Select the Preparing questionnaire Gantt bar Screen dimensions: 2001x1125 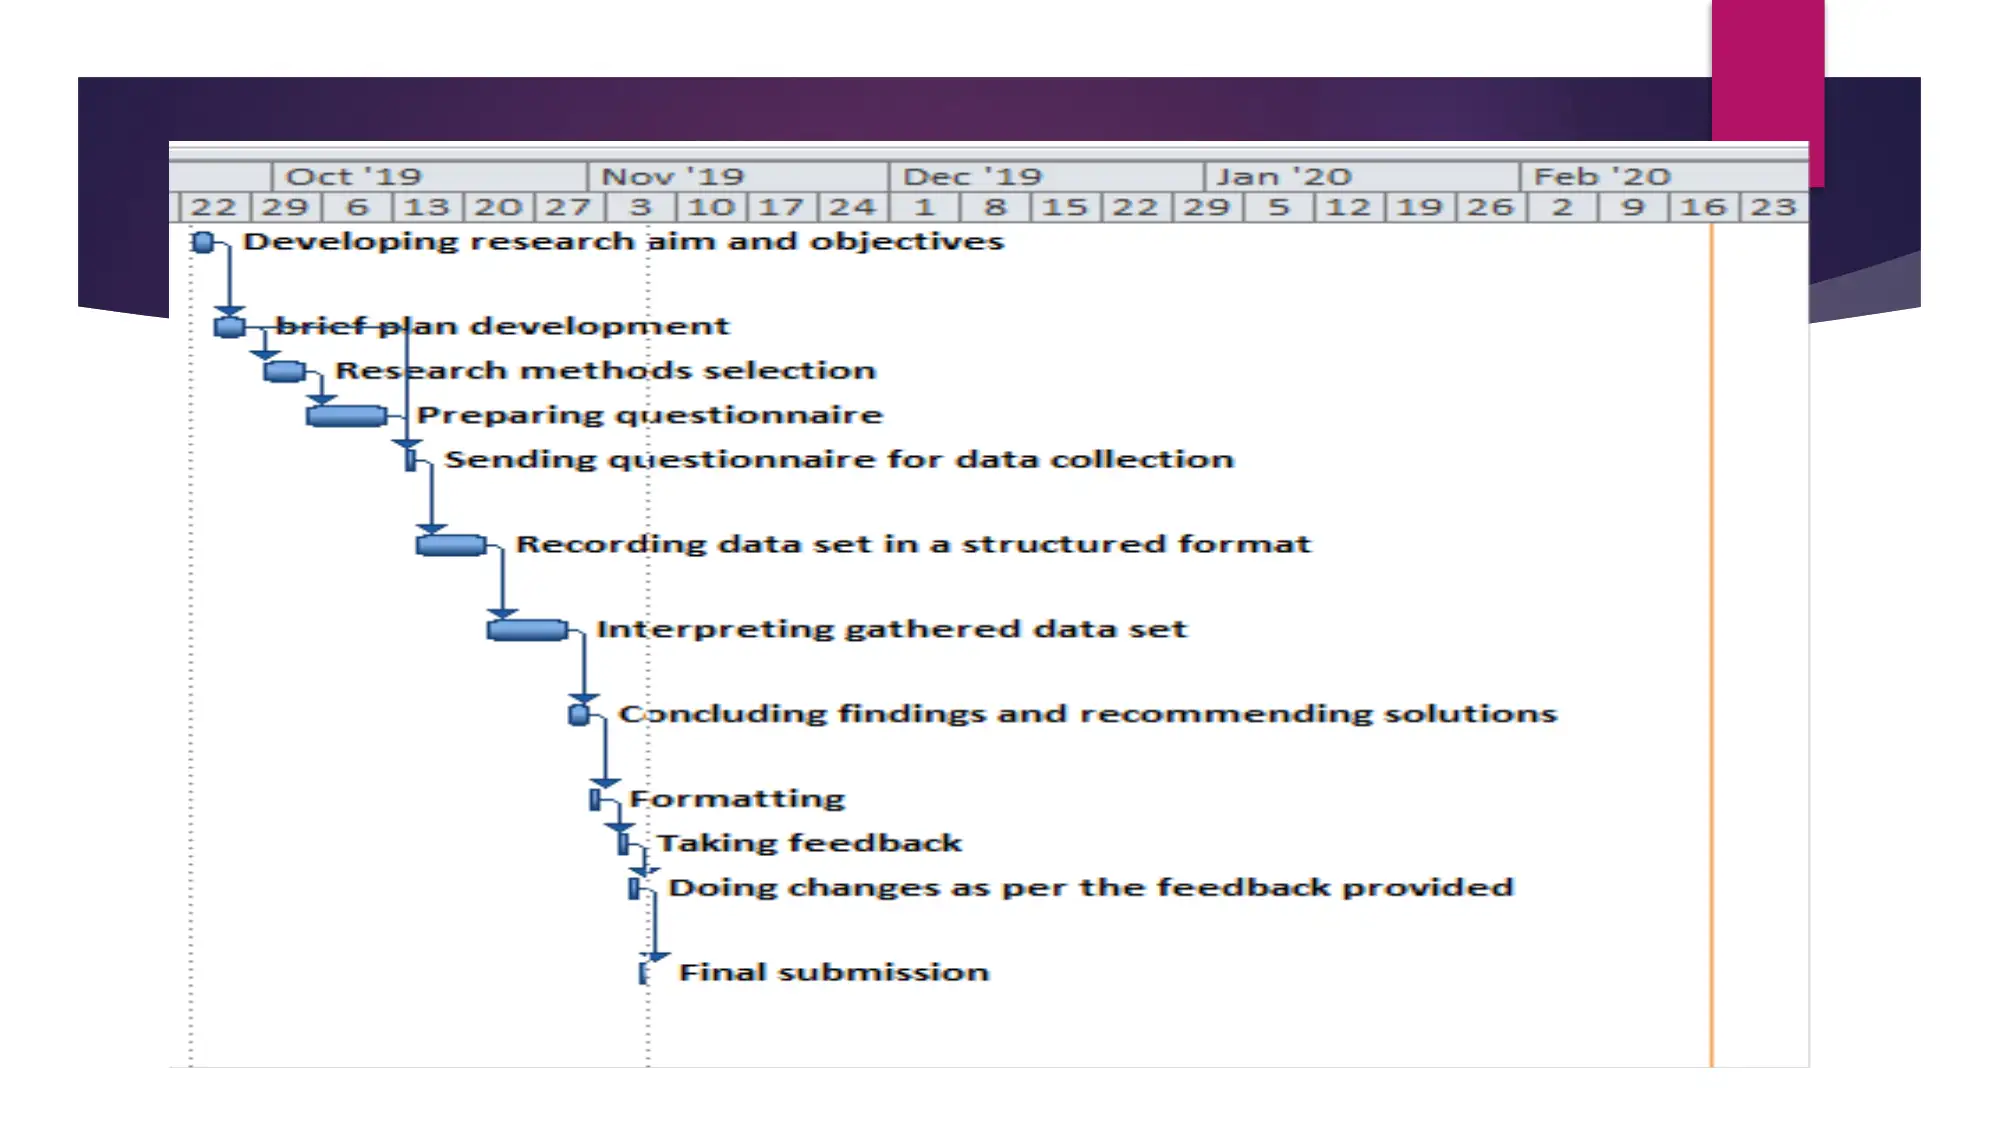click(347, 415)
